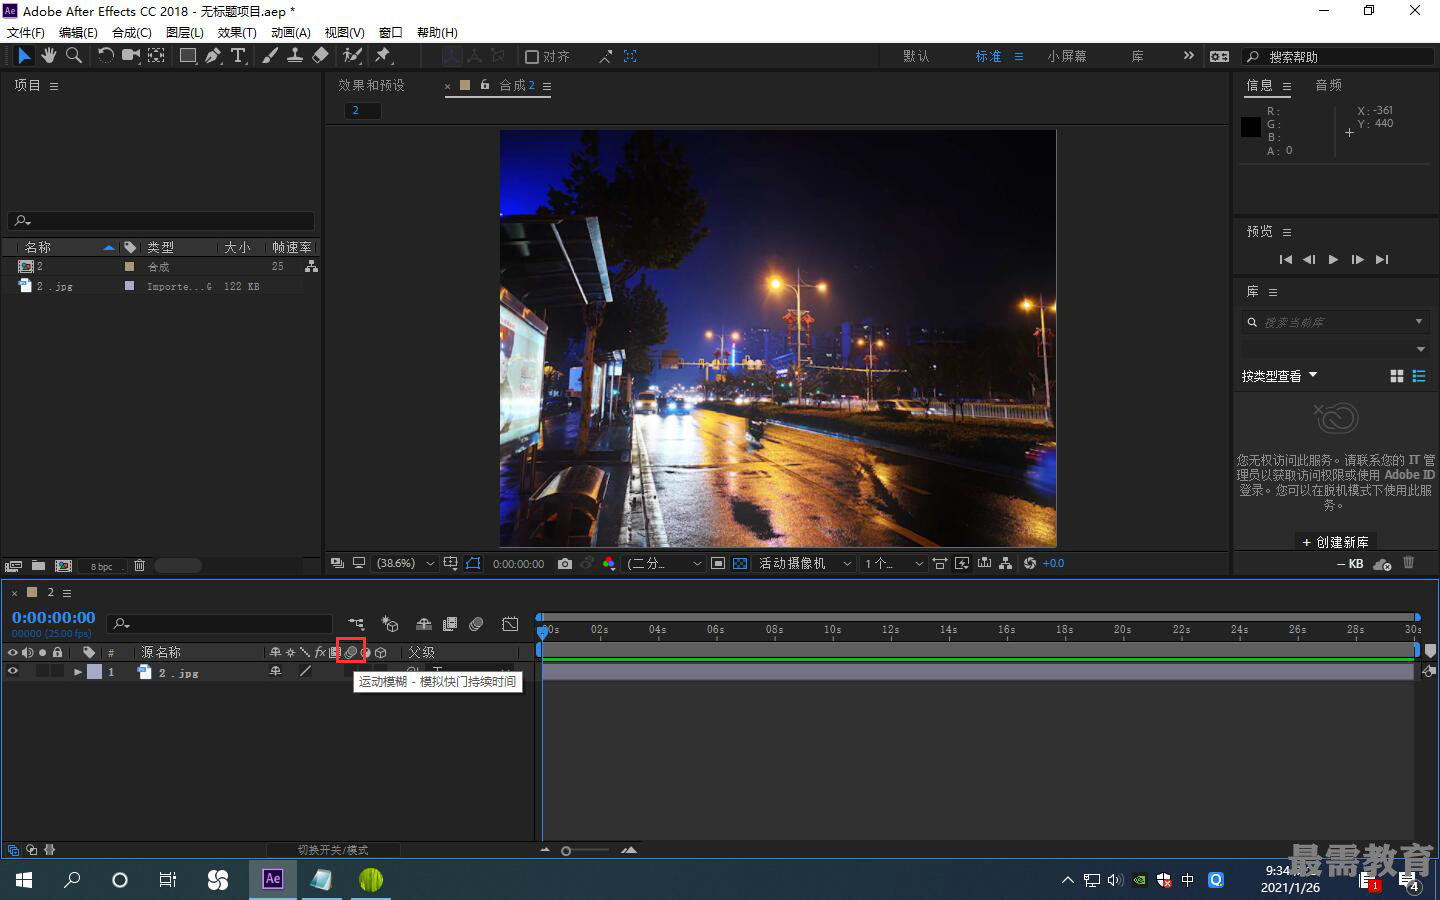Delete selected project item trash icon
This screenshot has width=1440, height=900.
point(139,566)
